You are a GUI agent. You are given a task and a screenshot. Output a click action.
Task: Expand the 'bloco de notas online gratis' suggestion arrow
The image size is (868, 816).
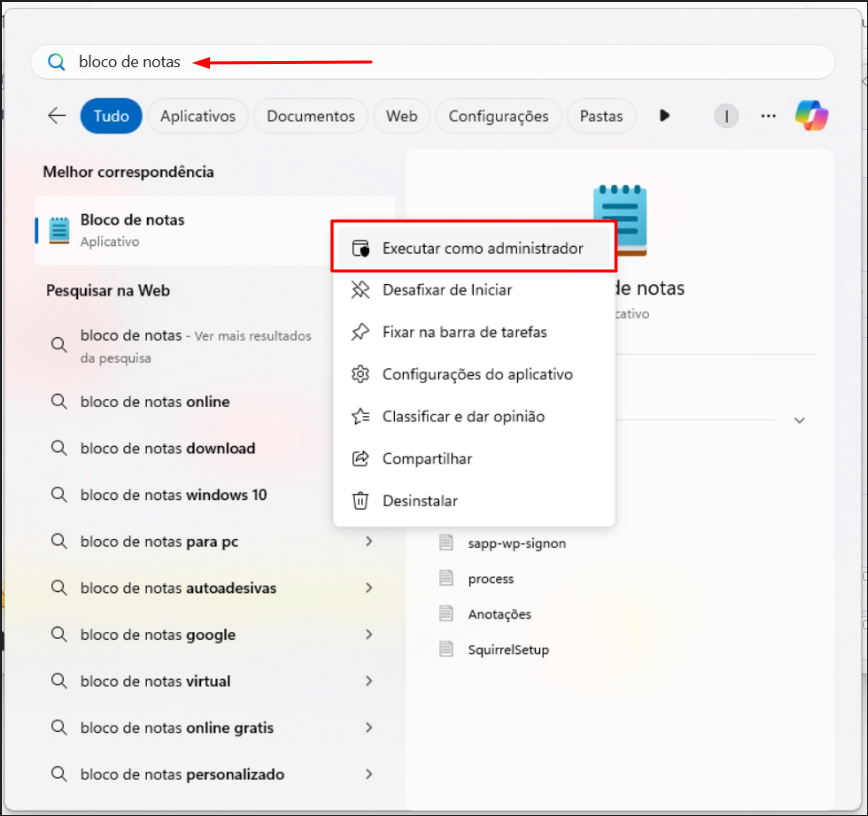(369, 727)
